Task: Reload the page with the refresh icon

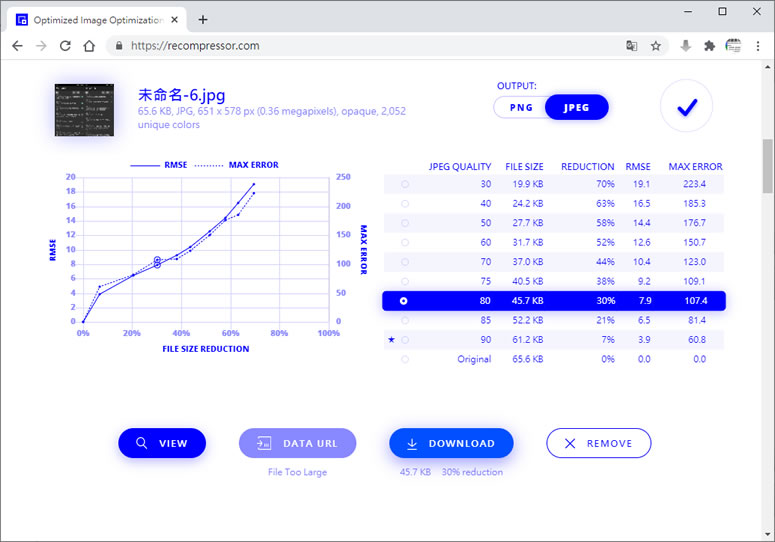Action: pyautogui.click(x=65, y=46)
